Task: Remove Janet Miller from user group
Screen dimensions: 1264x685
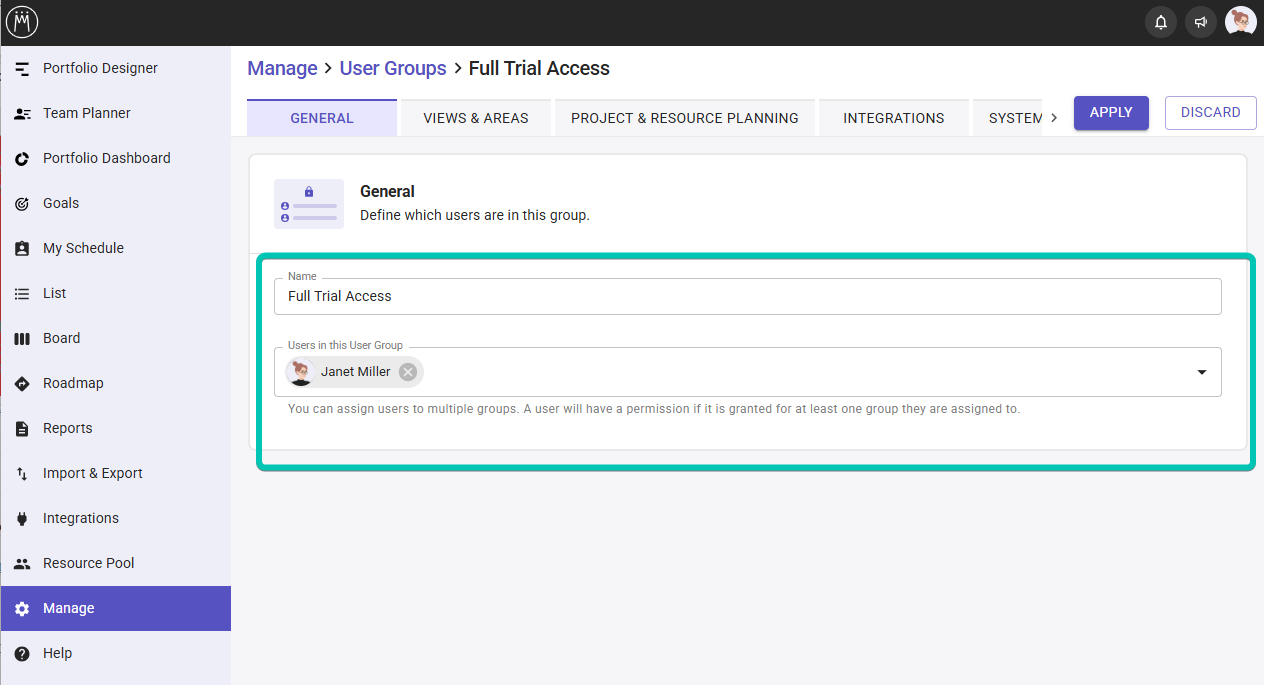Action: point(408,372)
